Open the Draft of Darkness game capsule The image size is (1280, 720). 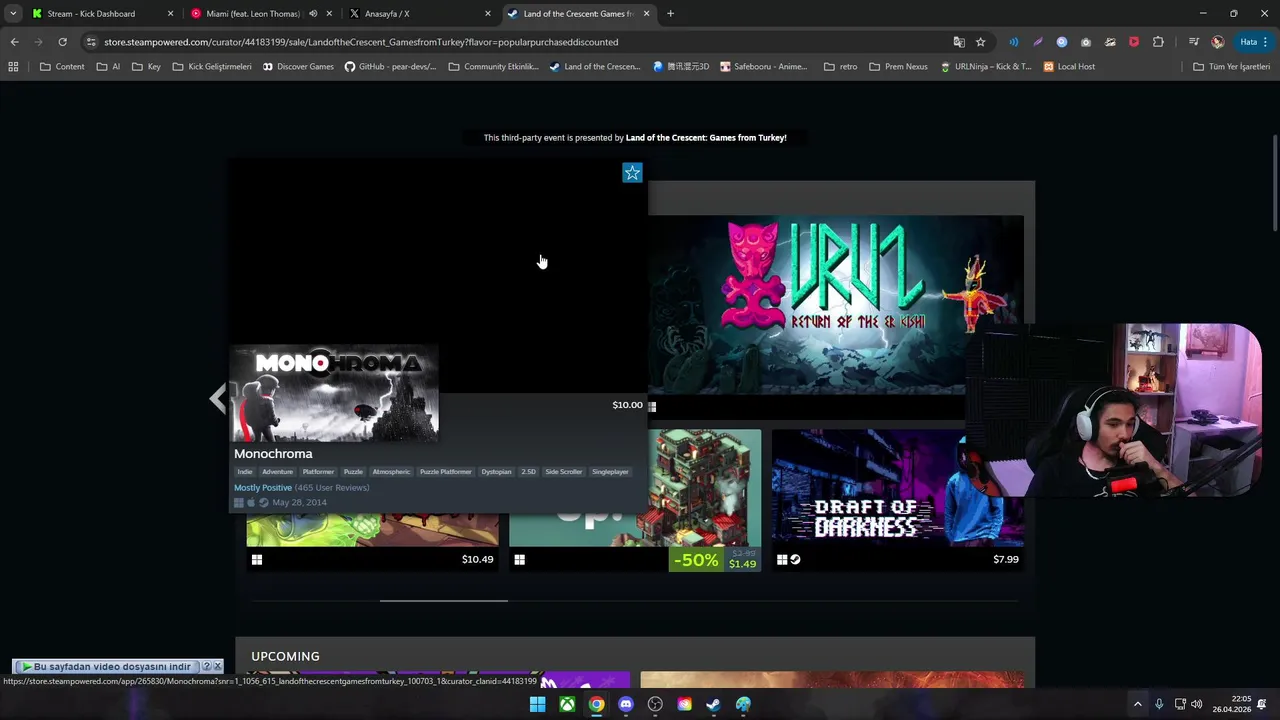(898, 488)
